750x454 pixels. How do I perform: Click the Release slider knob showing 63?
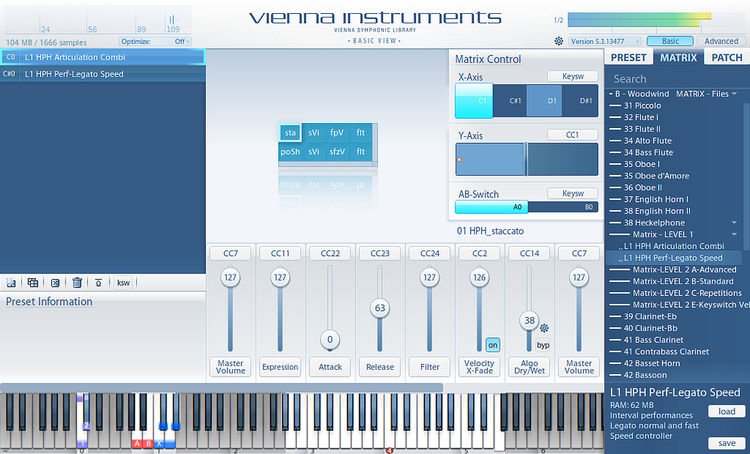[379, 308]
